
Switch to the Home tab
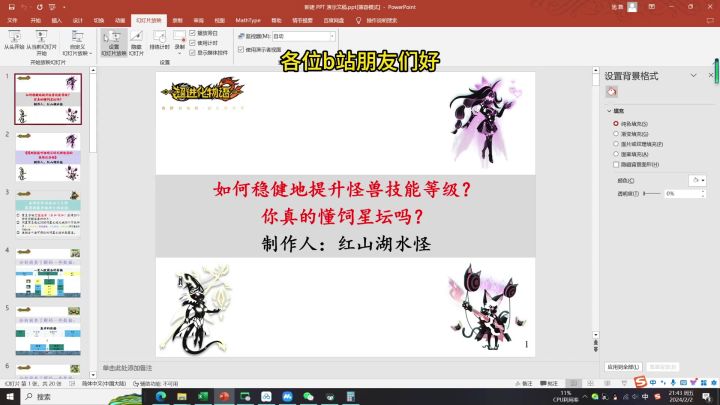[35, 20]
